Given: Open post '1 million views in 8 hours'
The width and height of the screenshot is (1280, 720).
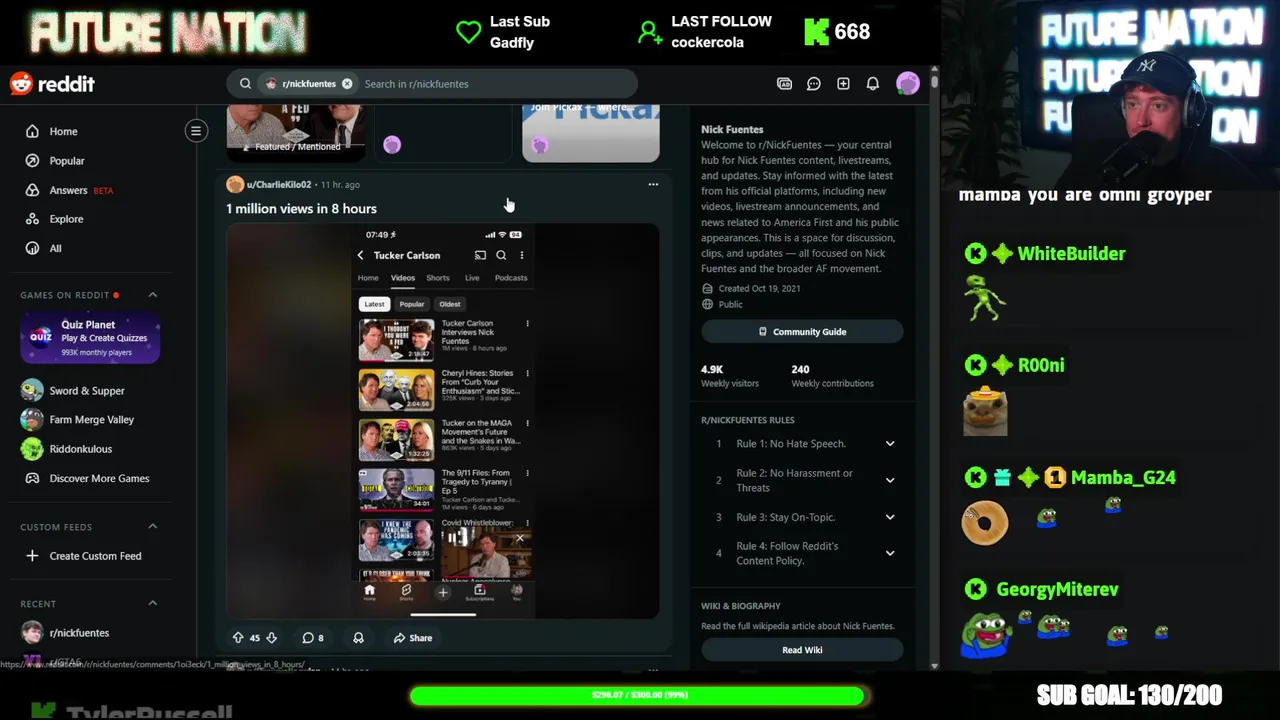Looking at the screenshot, I should coord(301,209).
